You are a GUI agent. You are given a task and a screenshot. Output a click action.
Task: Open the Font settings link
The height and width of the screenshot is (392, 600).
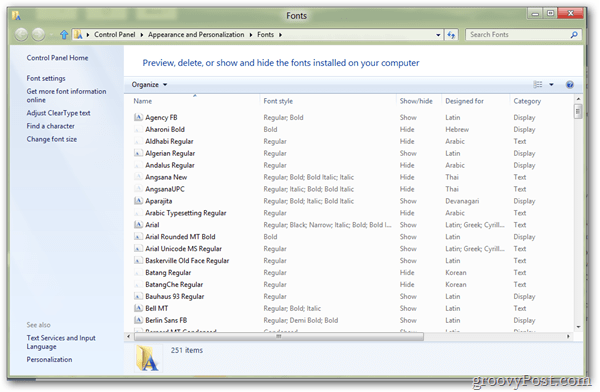pyautogui.click(x=46, y=78)
